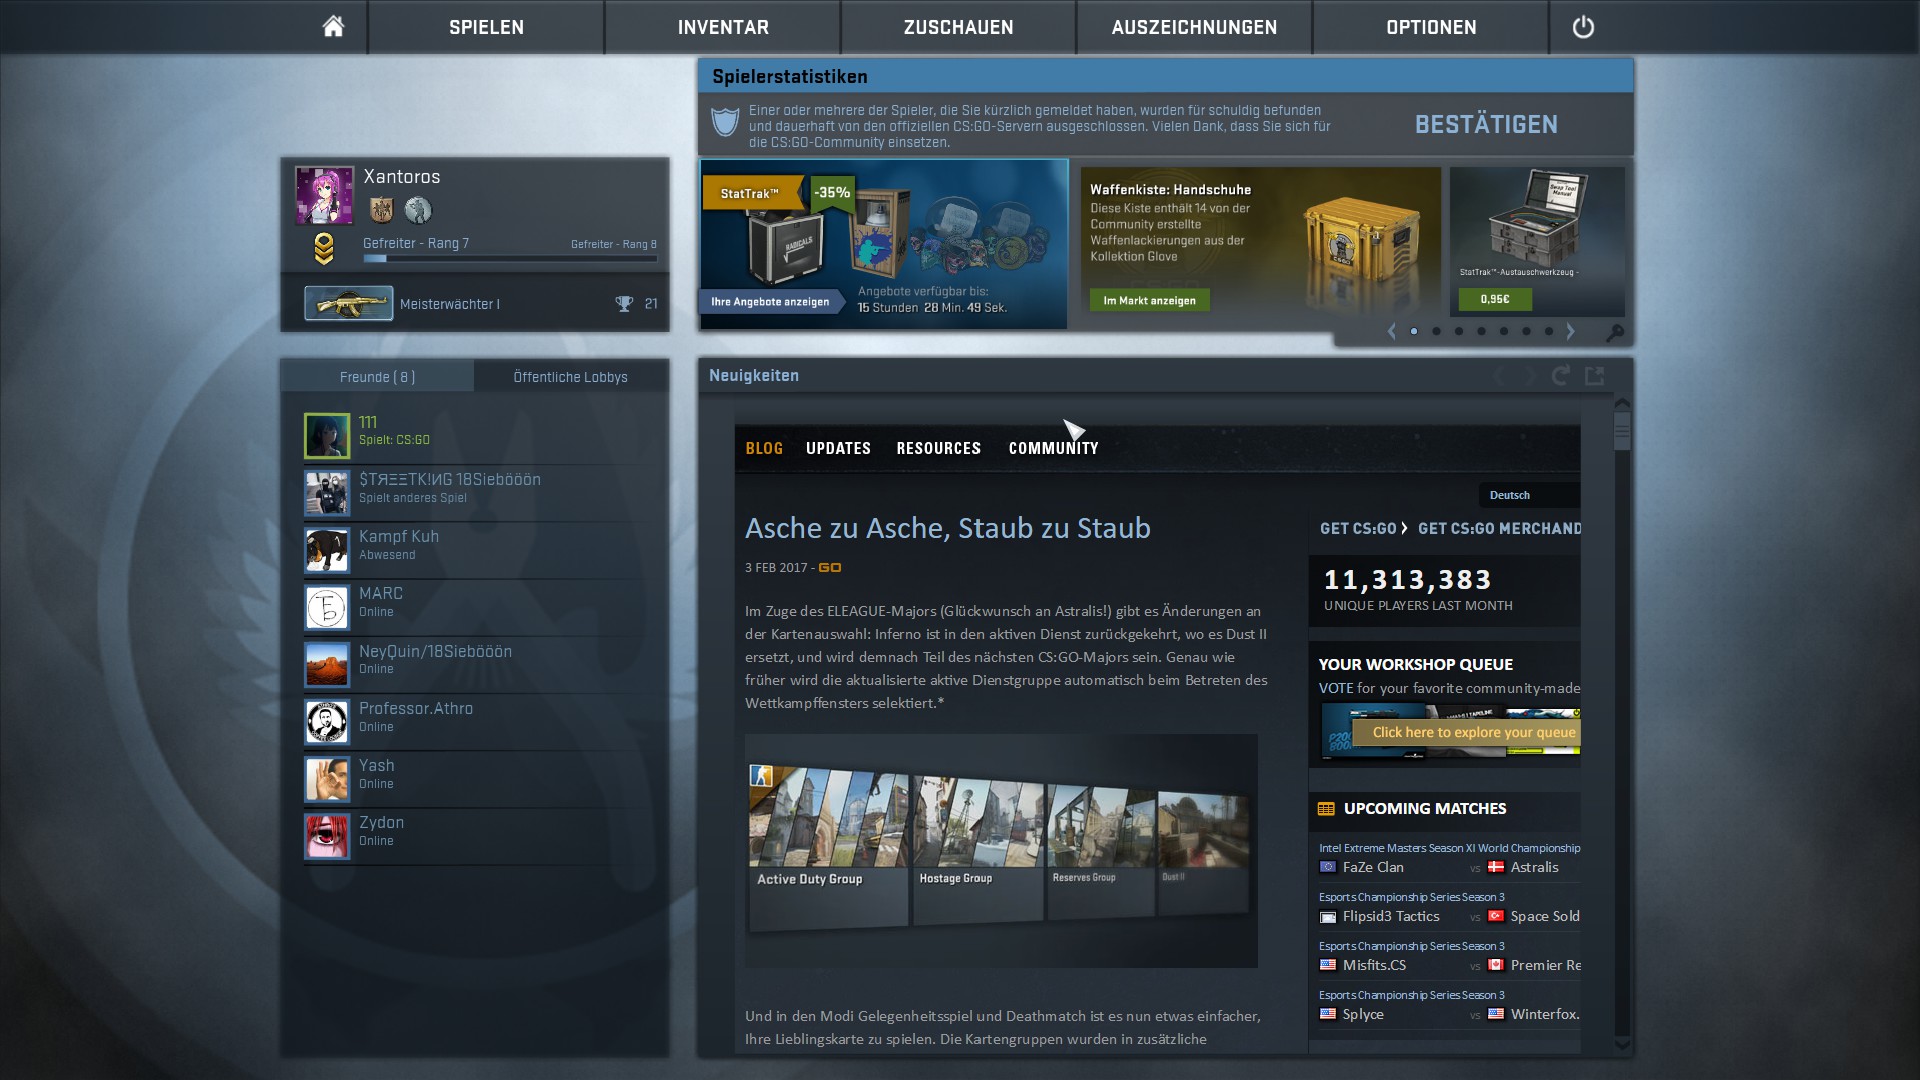Go to previous store carousel page arrow
The height and width of the screenshot is (1080, 1920).
(x=1391, y=331)
